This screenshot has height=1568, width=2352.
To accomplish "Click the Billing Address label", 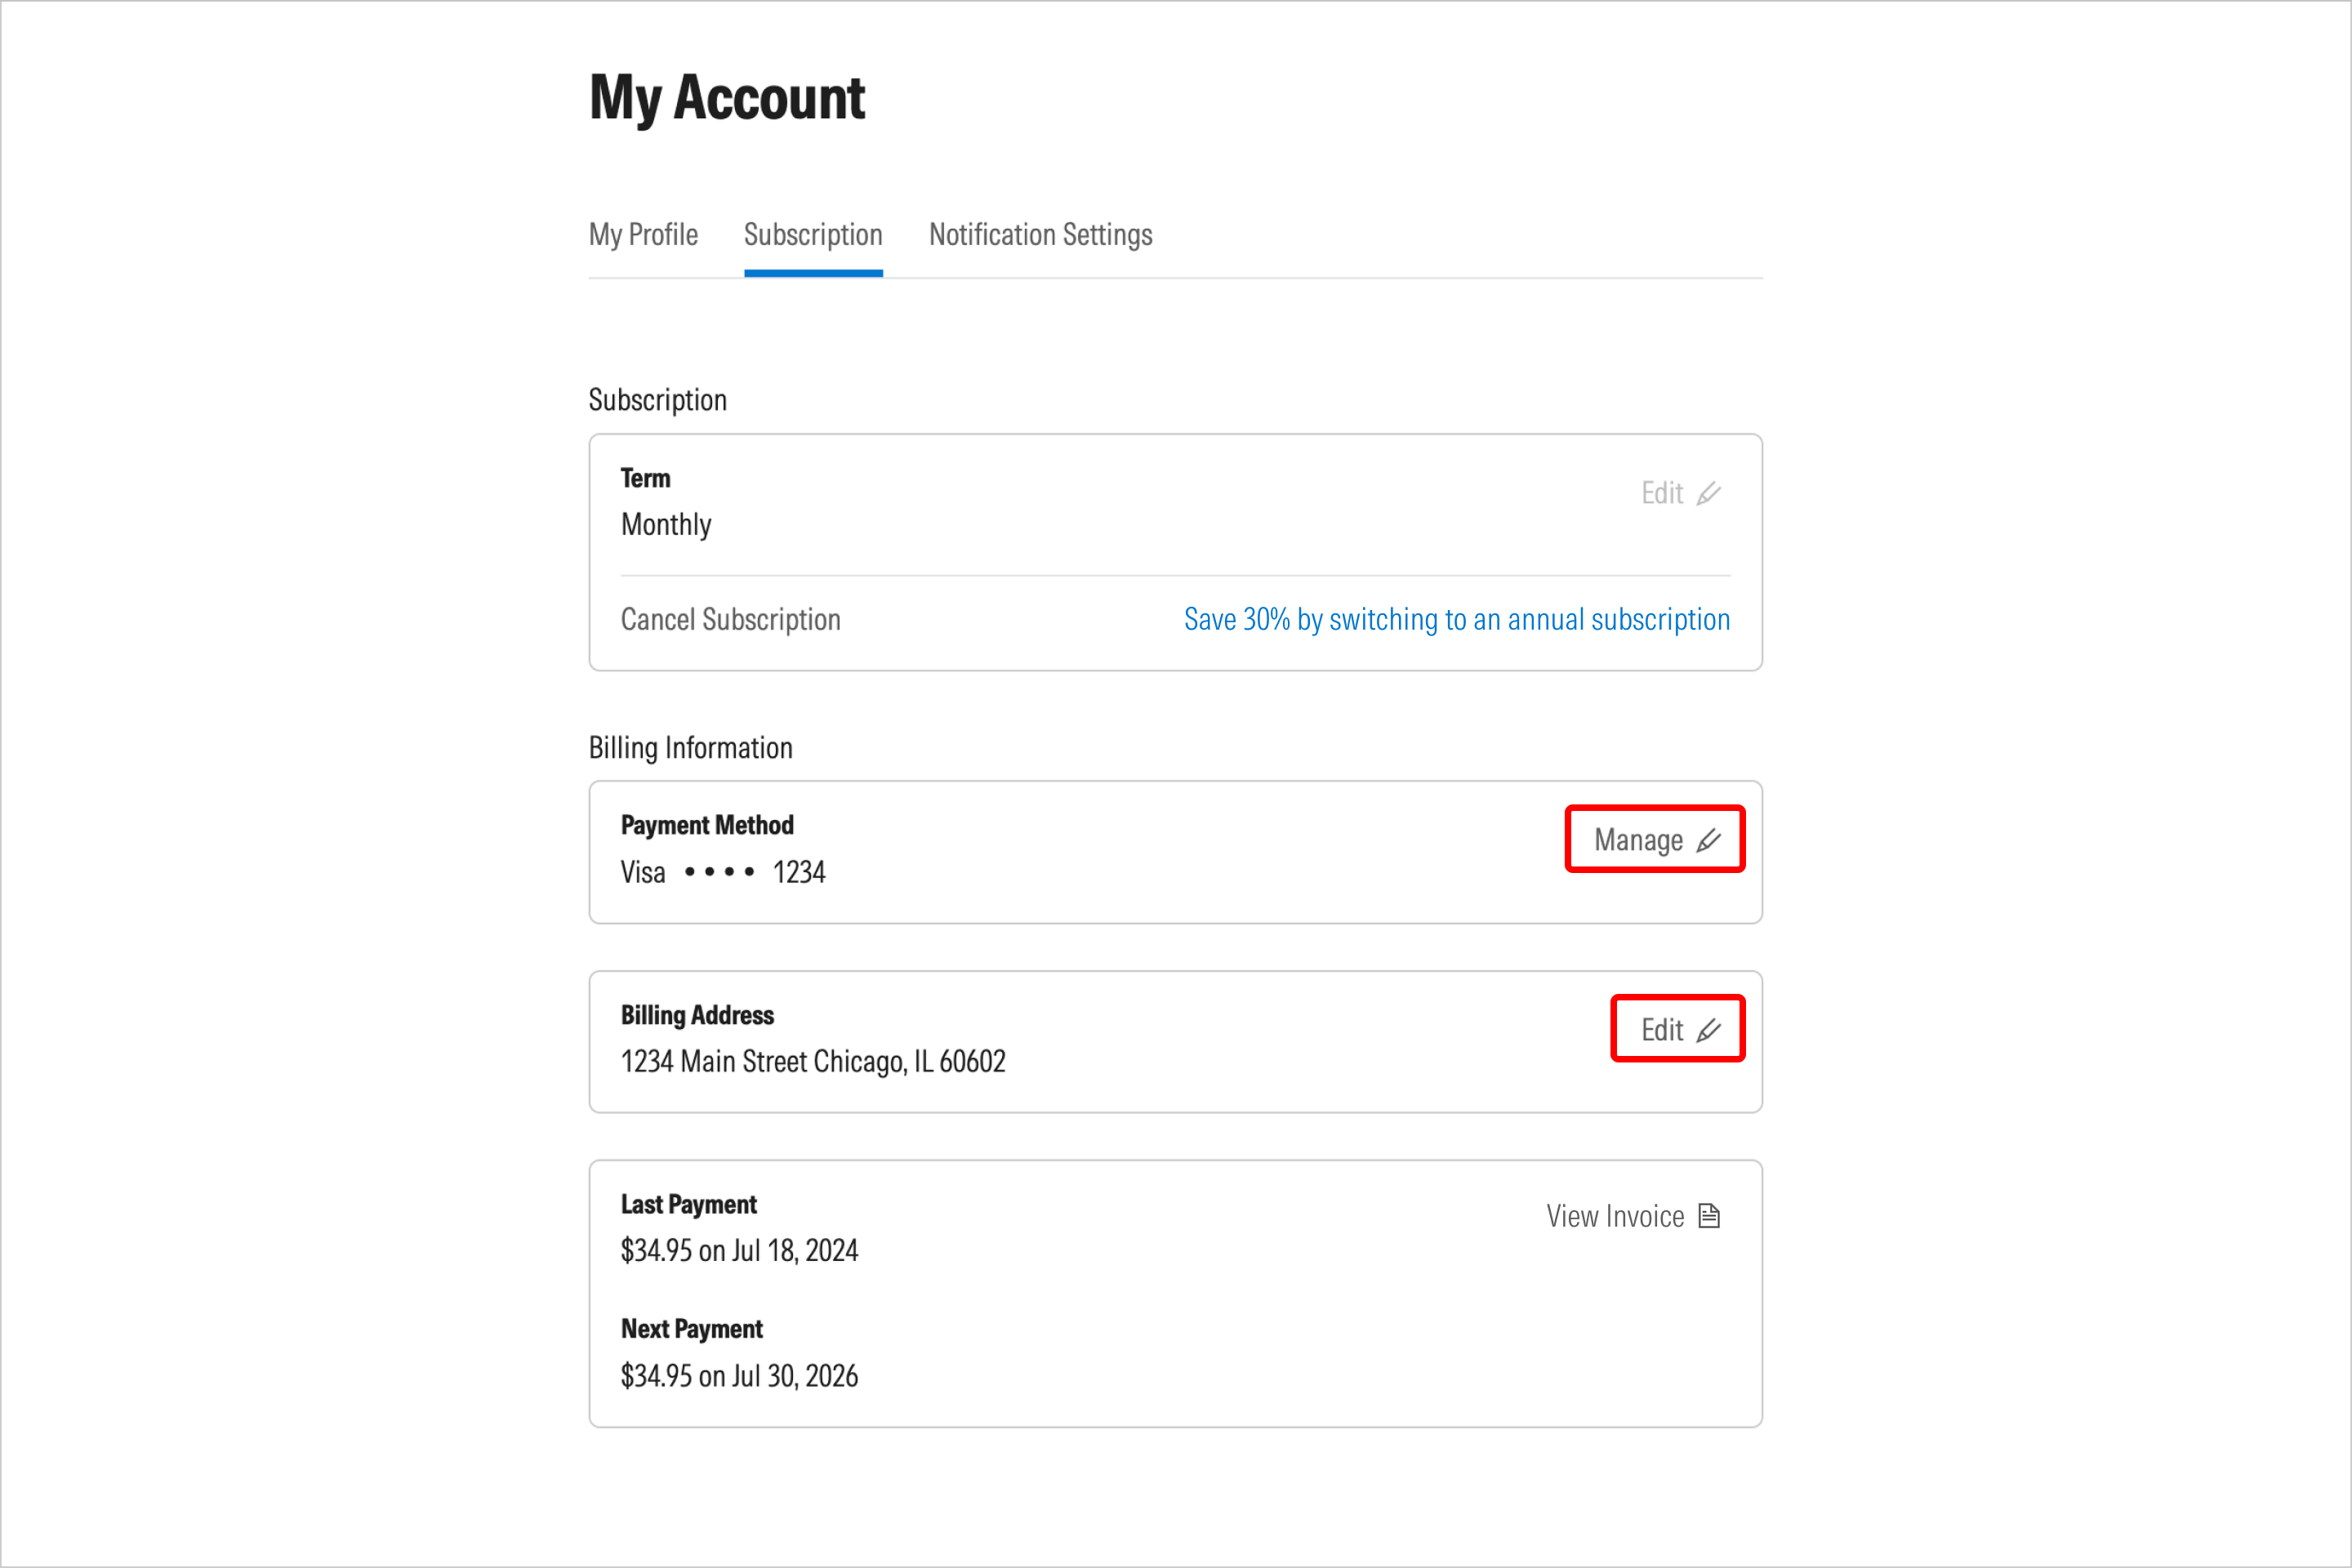I will coord(697,1015).
